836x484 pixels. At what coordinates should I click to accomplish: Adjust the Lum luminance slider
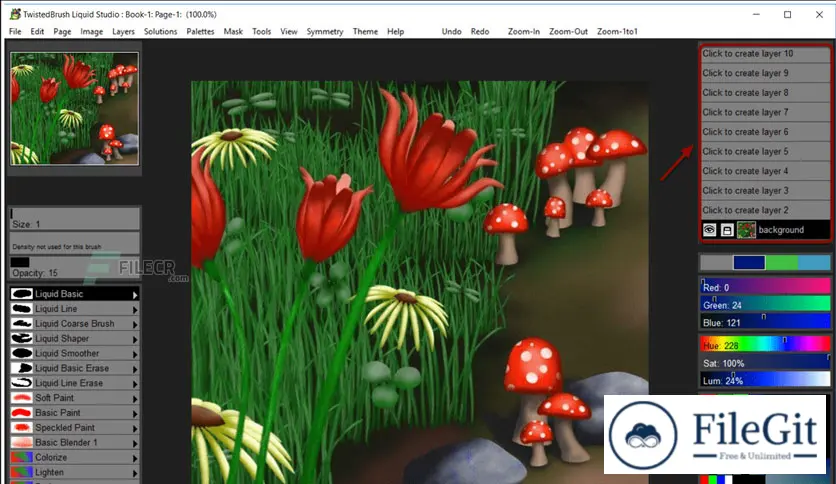(x=765, y=380)
